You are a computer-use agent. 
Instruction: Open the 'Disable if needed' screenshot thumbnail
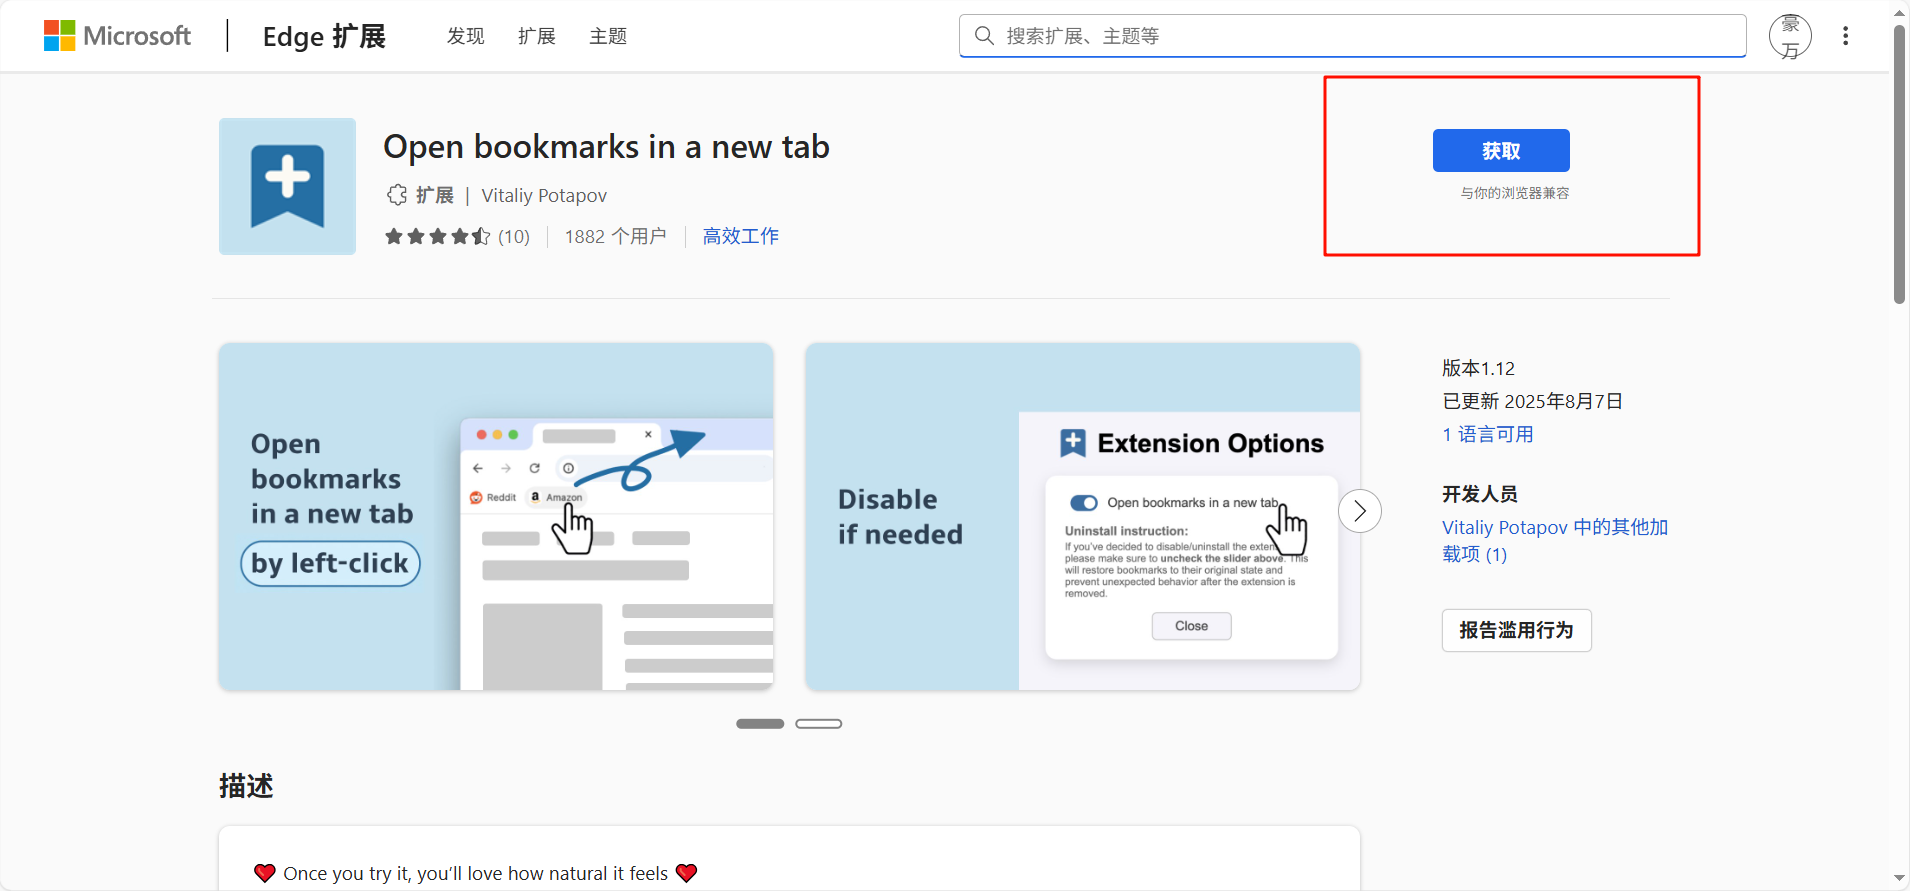(x=1083, y=517)
